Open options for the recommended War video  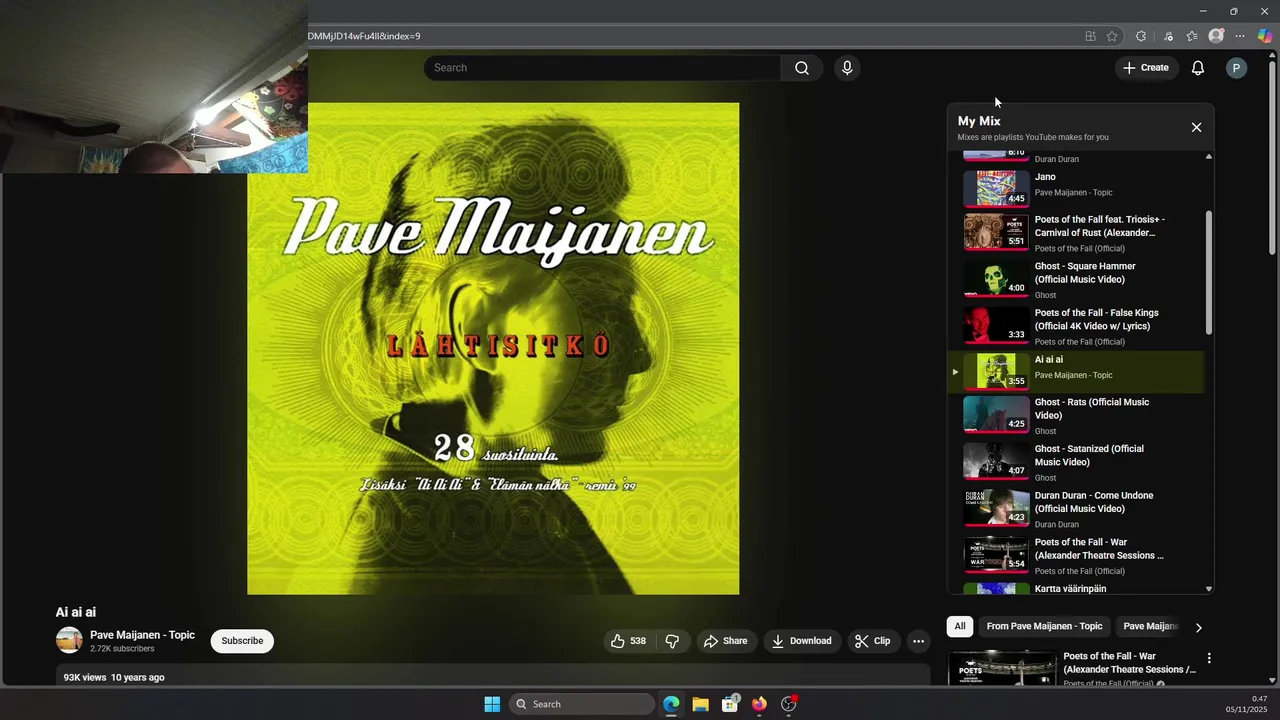click(1209, 658)
